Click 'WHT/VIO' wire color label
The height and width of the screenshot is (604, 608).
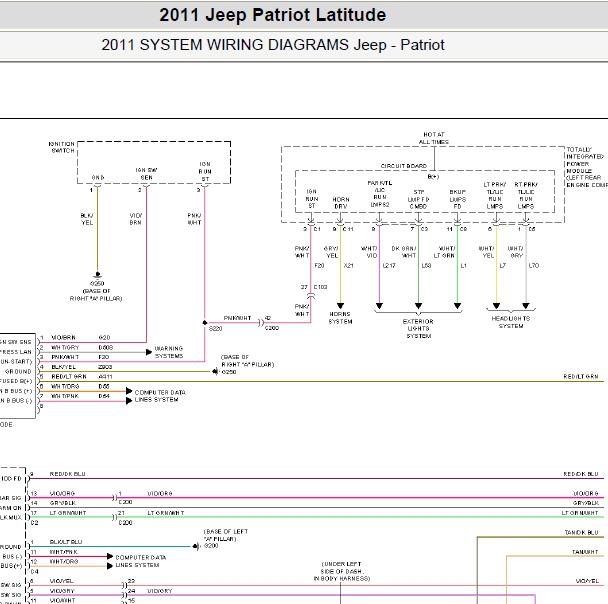coord(369,252)
